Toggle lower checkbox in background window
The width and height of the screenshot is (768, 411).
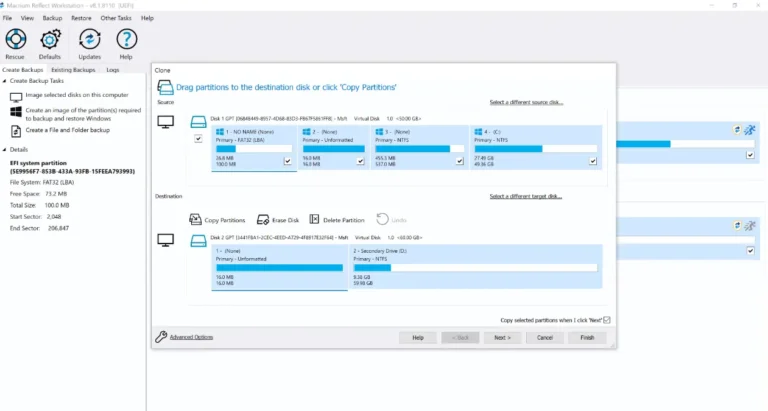(750, 250)
